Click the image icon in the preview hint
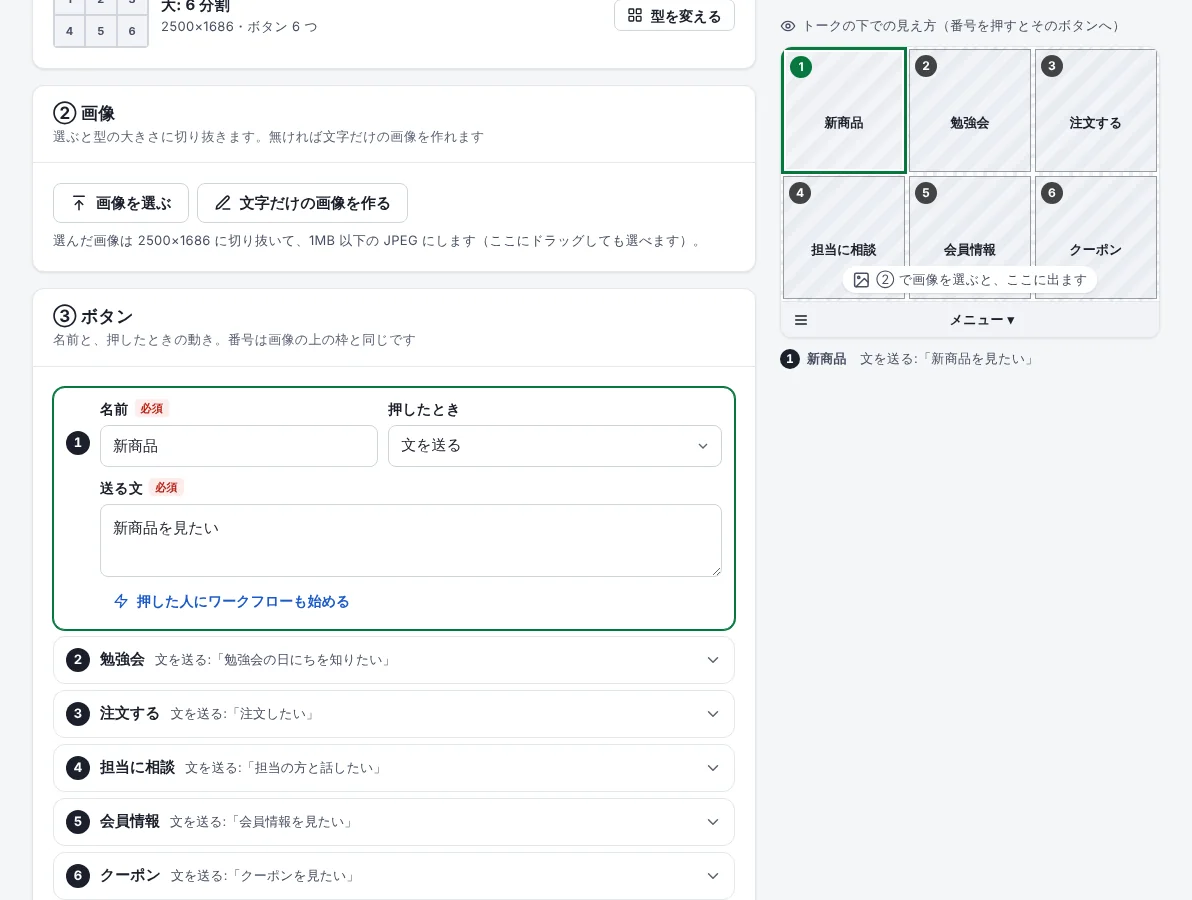Screen dimensions: 1192x900 click(861, 280)
